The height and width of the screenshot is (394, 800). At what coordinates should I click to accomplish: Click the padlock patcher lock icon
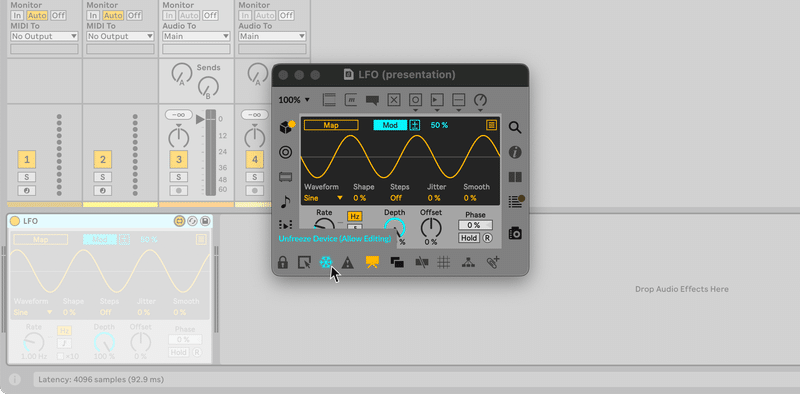pyautogui.click(x=282, y=262)
